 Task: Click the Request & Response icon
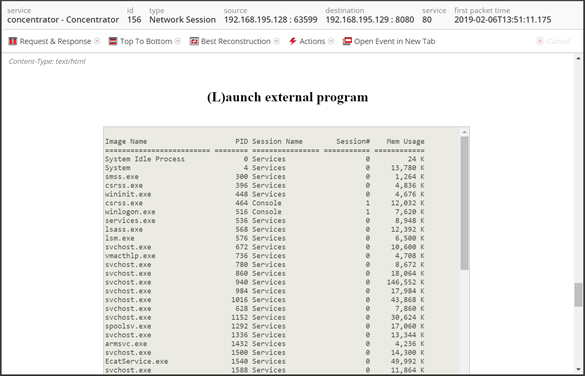[13, 41]
